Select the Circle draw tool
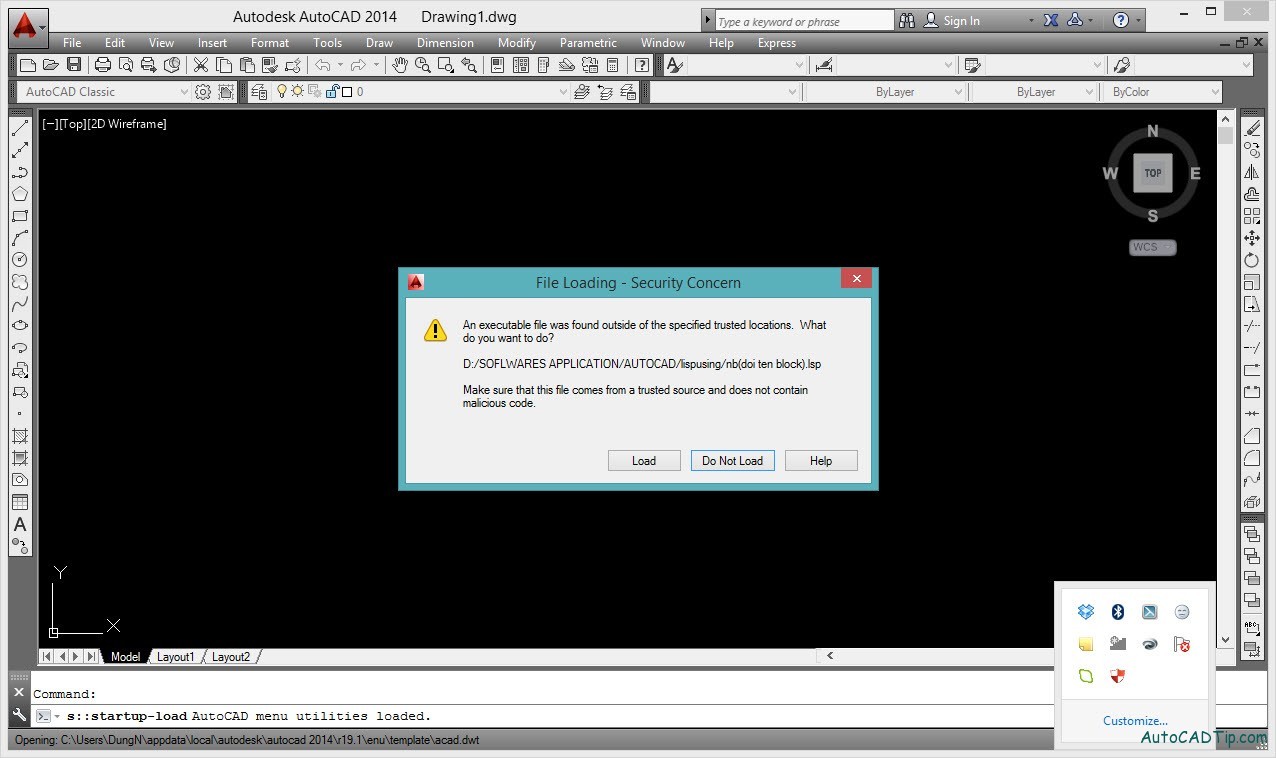 pos(20,260)
